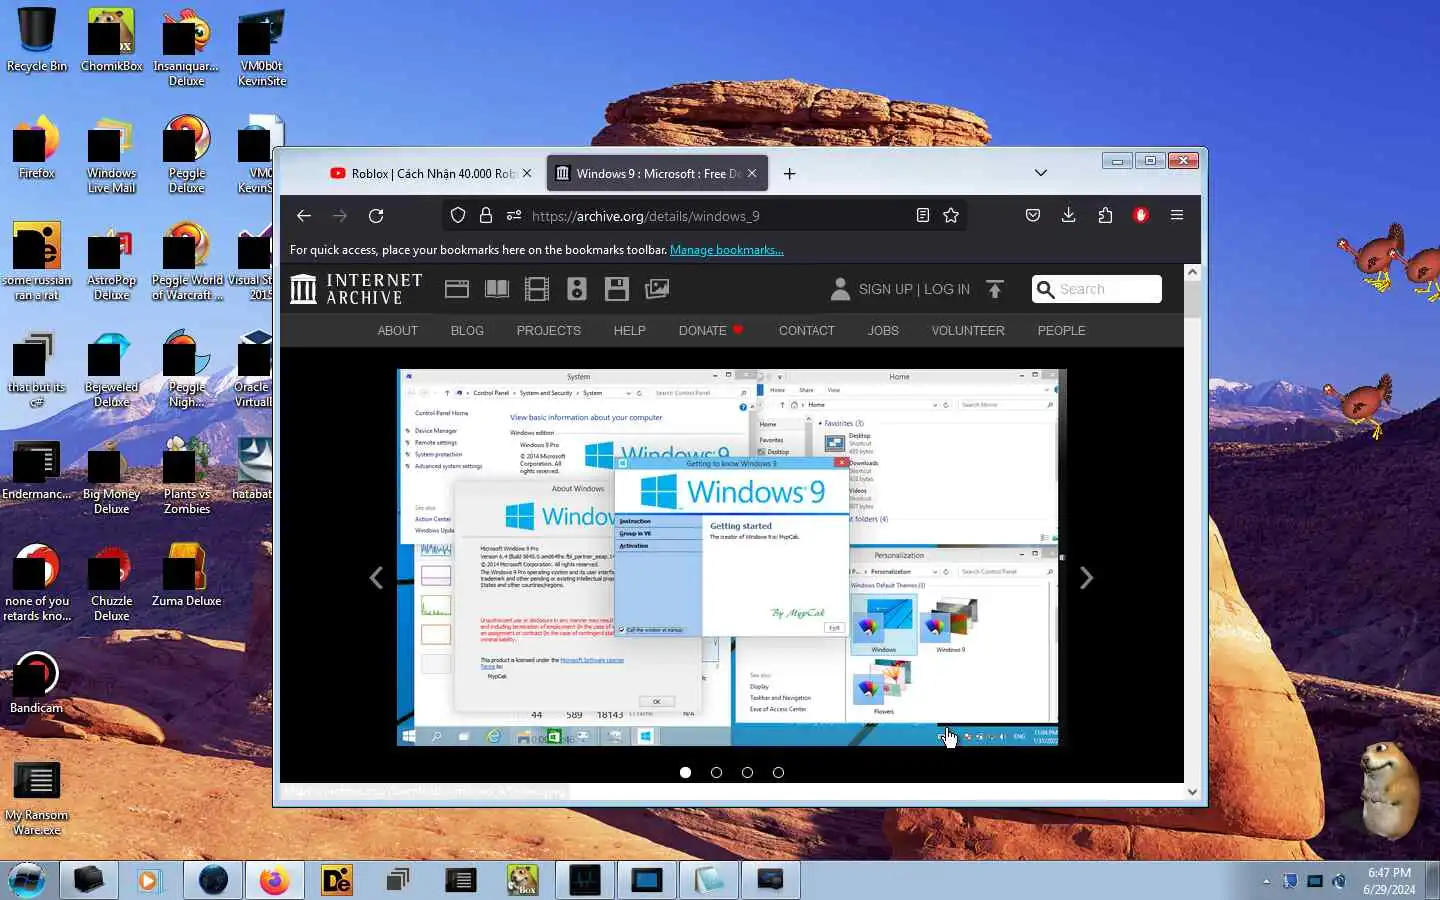1440x900 pixels.
Task: Show hidden system tray icons arrow
Action: pyautogui.click(x=1266, y=881)
